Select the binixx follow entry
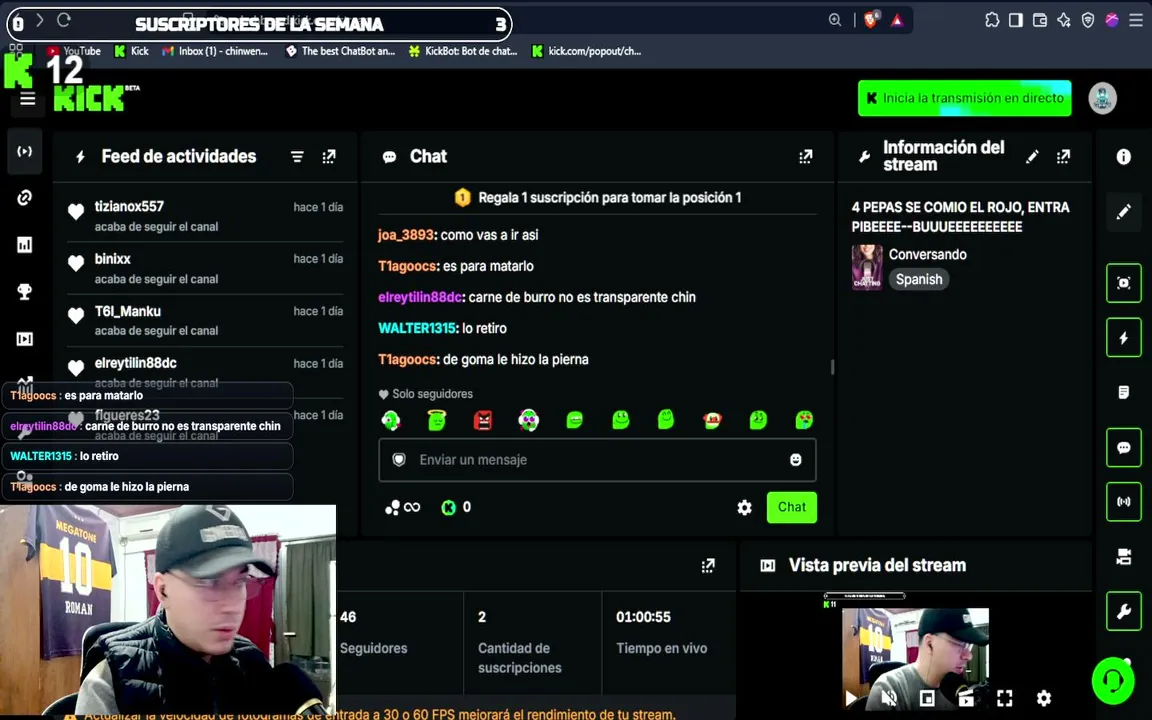1152x720 pixels. pos(205,268)
